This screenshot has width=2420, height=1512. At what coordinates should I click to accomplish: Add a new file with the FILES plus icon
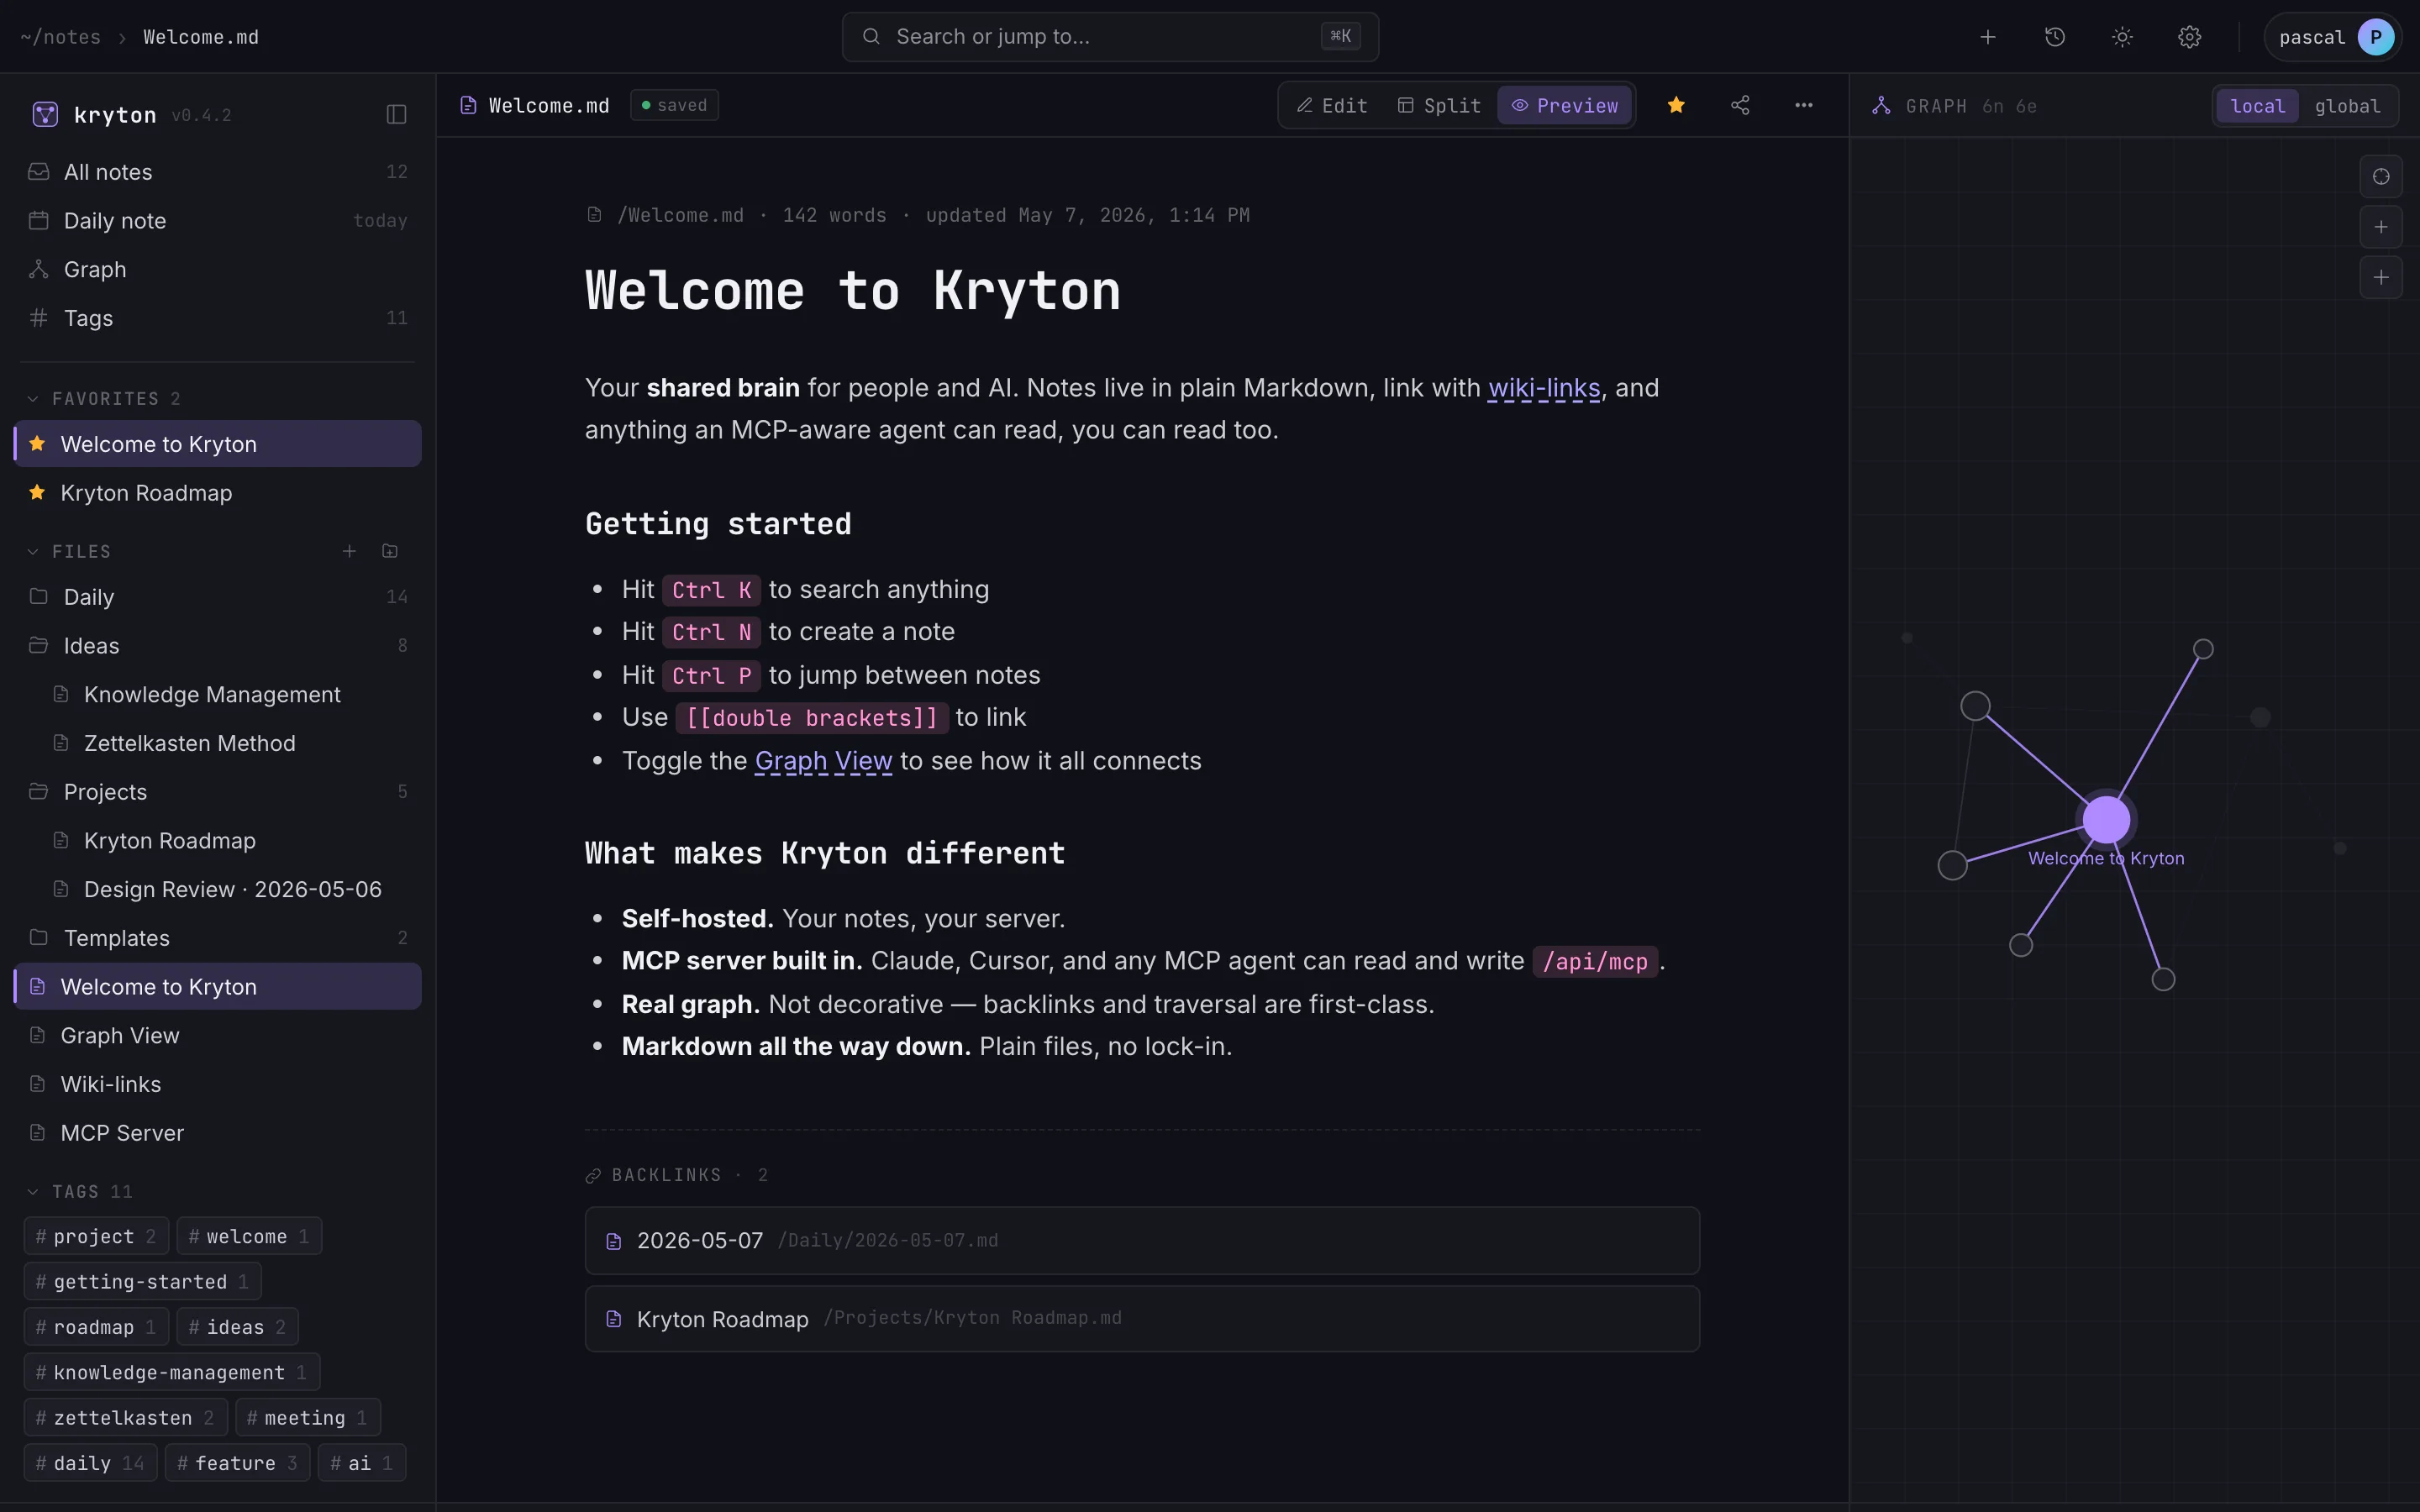[x=349, y=551]
